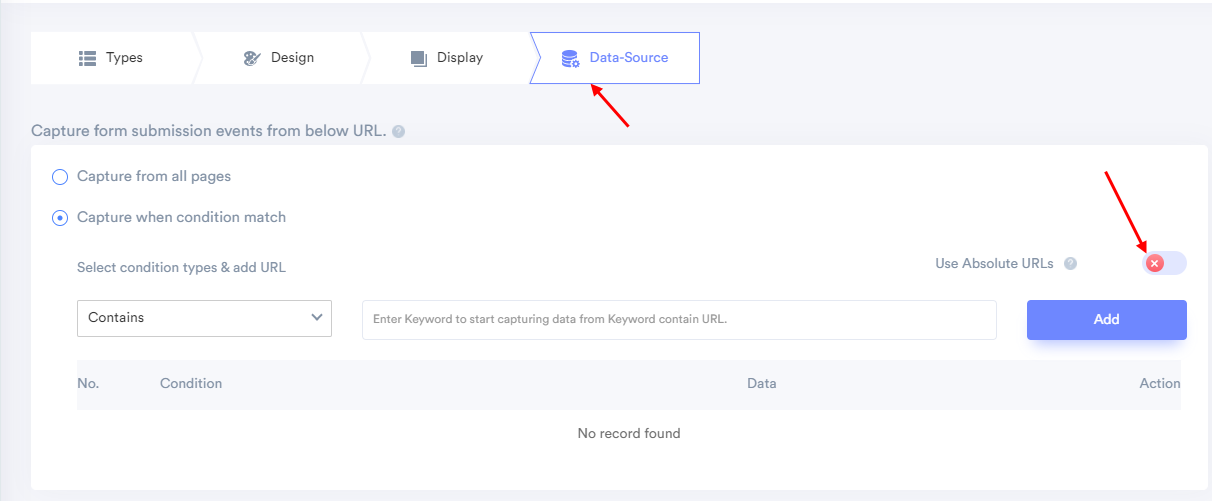Click the chevron arrow of Contains dropdown

click(317, 318)
